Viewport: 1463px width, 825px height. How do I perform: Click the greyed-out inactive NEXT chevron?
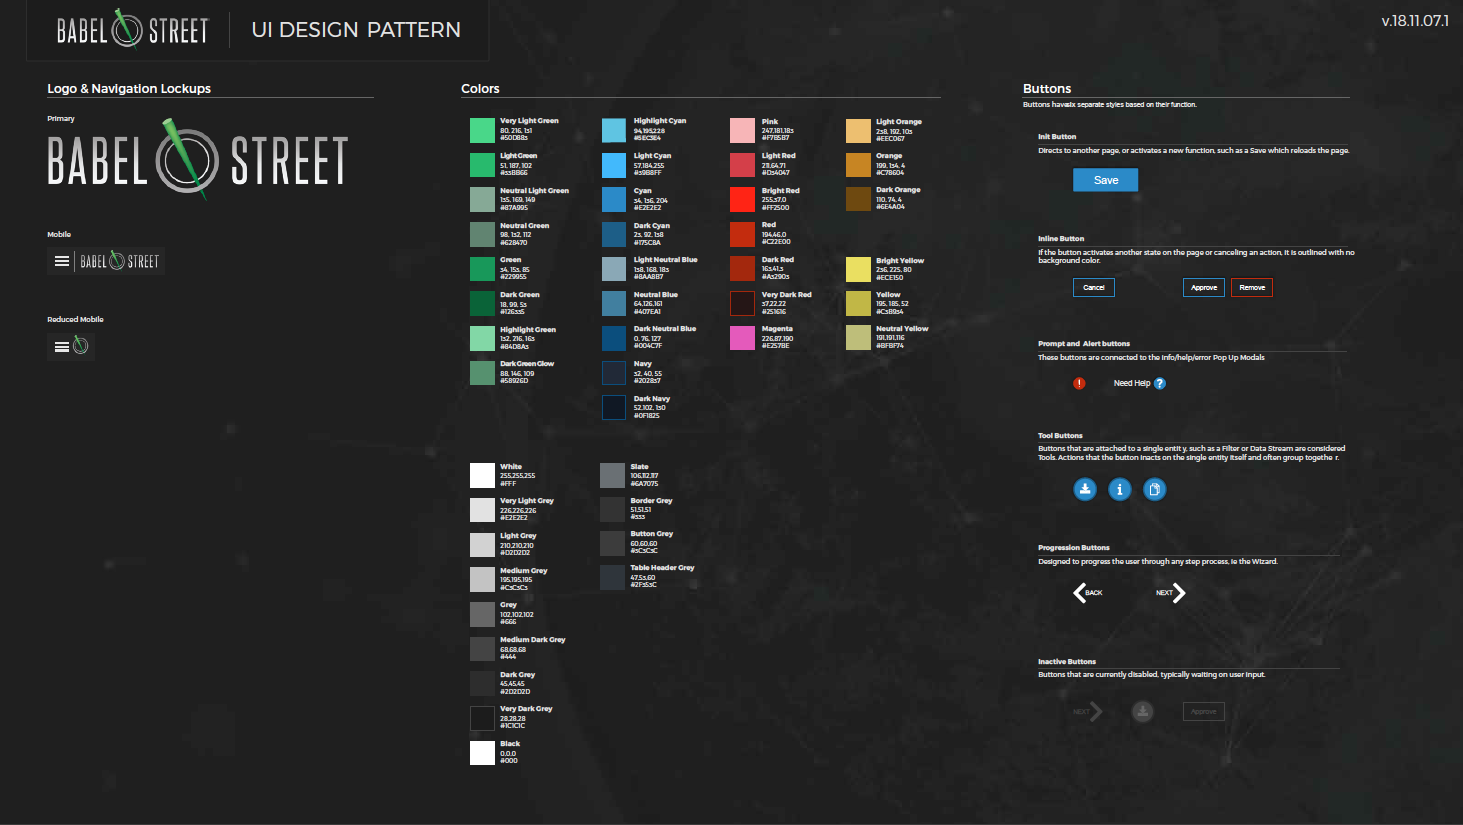(x=1087, y=712)
